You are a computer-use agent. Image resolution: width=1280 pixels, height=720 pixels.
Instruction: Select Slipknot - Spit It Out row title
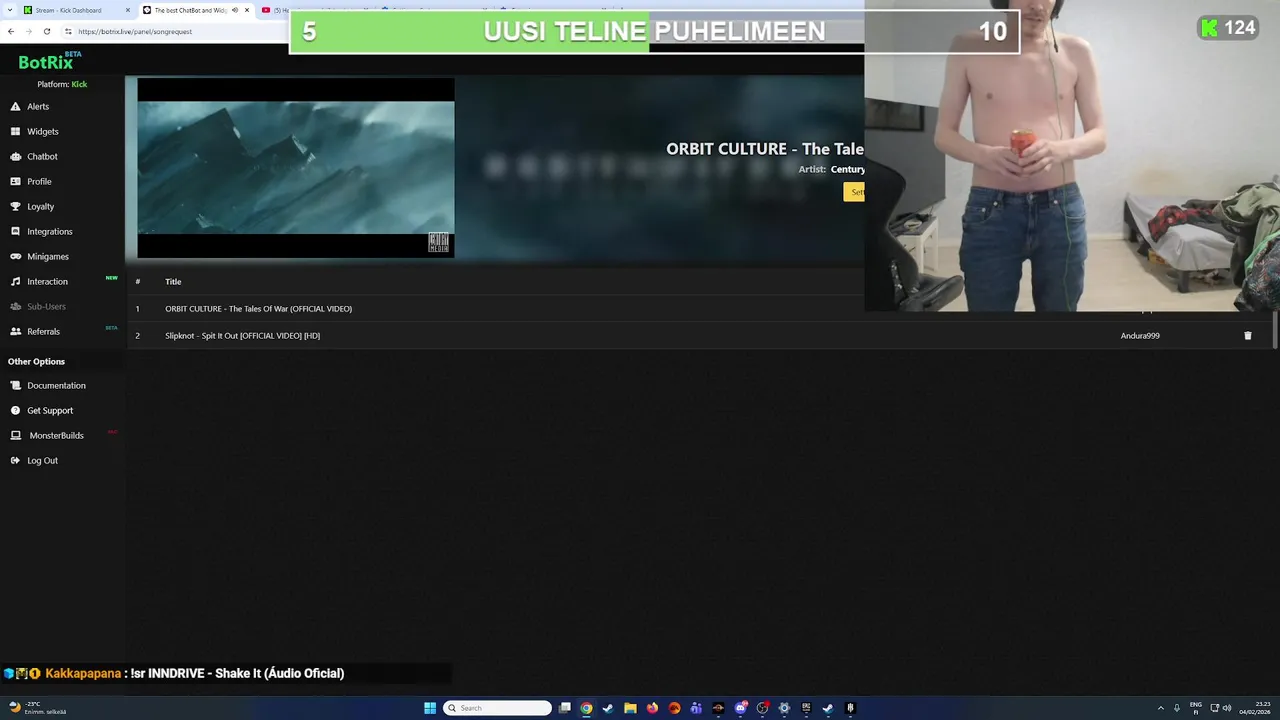click(x=242, y=336)
